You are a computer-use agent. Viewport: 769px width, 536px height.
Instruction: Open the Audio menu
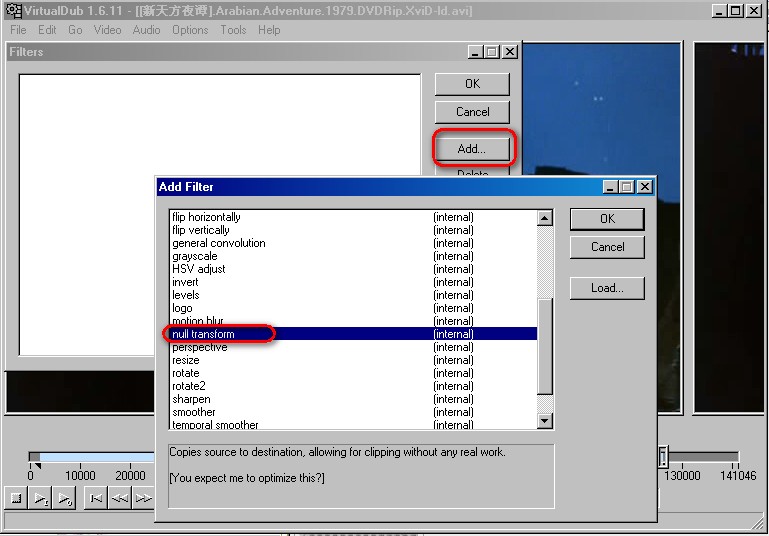pyautogui.click(x=146, y=30)
